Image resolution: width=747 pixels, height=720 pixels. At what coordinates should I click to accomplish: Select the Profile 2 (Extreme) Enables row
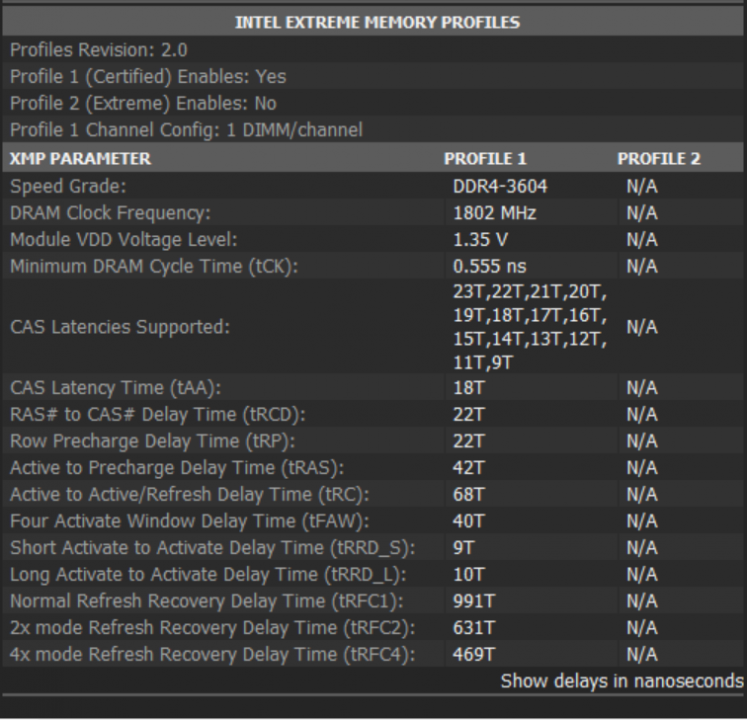[x=143, y=104]
